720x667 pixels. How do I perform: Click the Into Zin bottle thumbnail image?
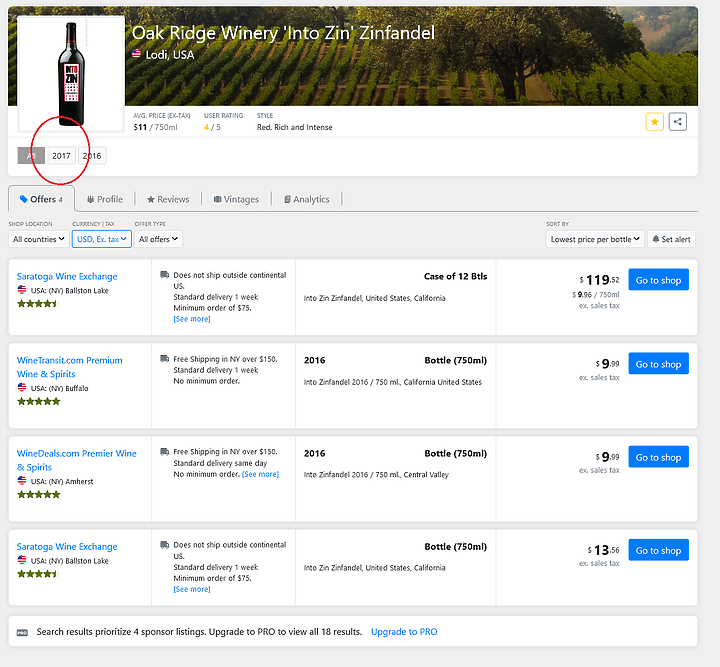pos(71,74)
